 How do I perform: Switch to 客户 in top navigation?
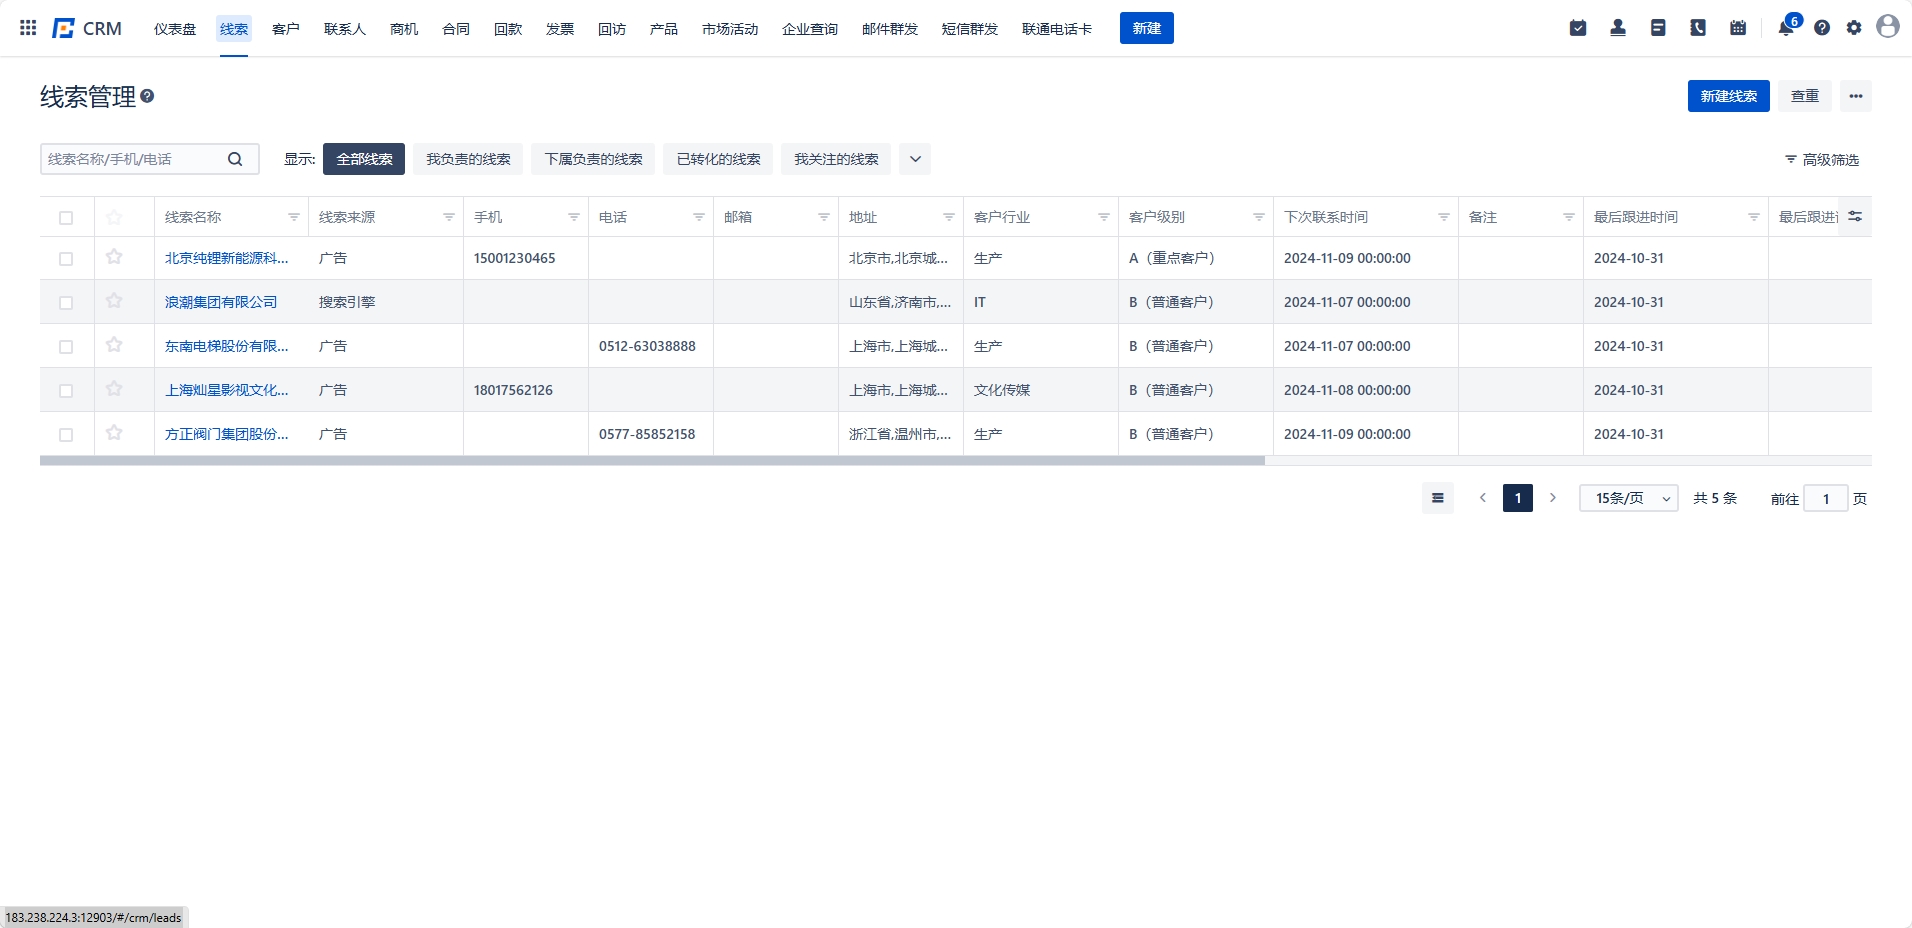tap(286, 29)
